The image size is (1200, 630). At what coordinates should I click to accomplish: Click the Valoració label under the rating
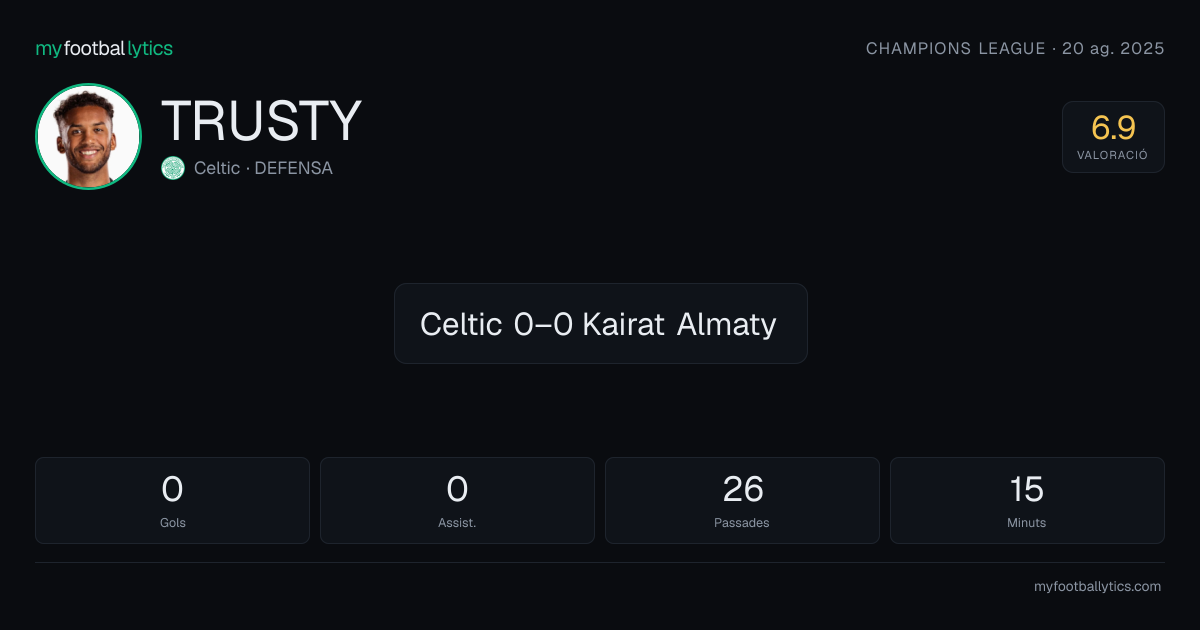click(1113, 156)
